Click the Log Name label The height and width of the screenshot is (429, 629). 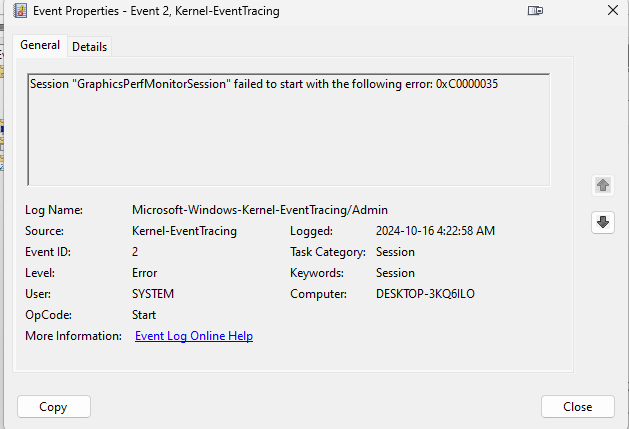click(x=54, y=210)
